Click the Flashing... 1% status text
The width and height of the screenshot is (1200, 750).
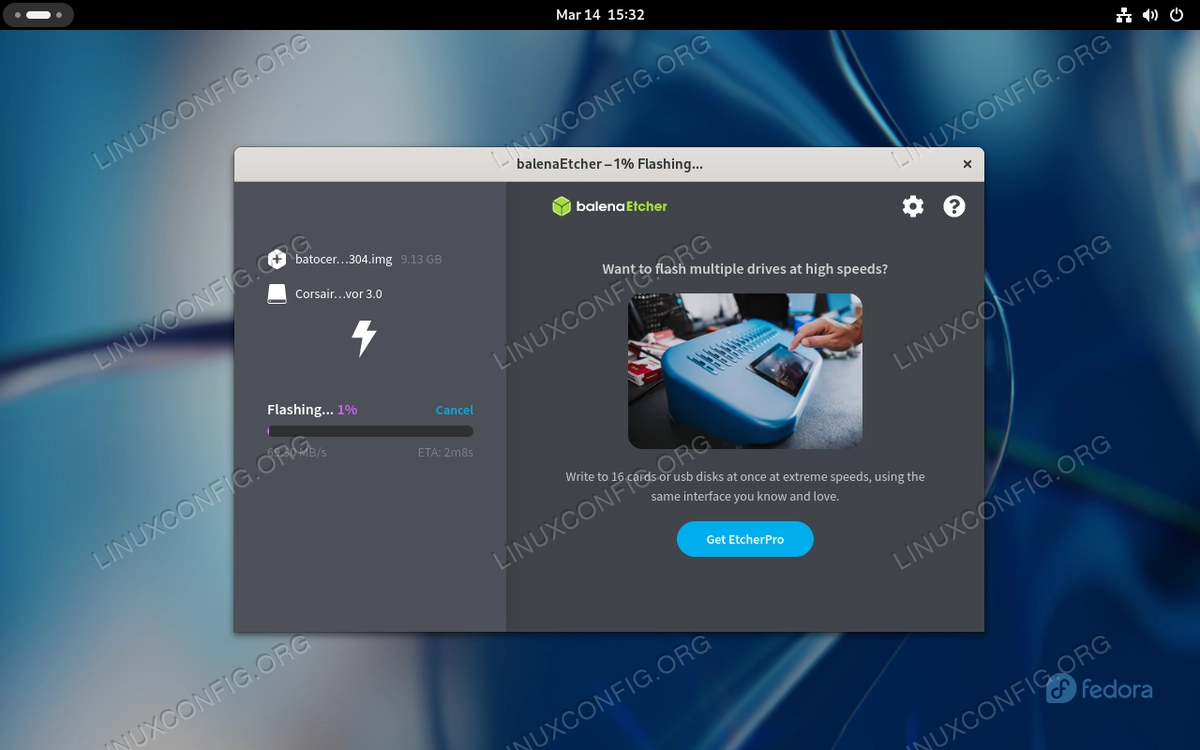click(312, 410)
